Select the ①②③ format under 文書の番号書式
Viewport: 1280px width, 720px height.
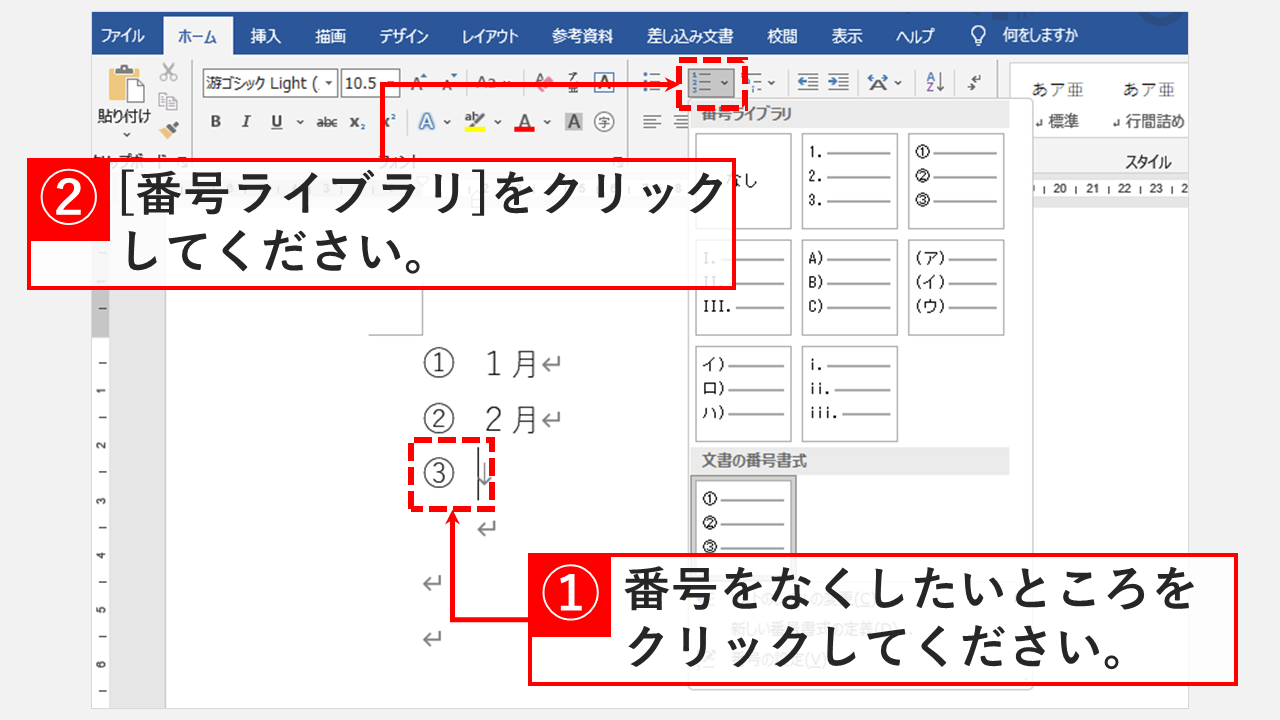743,515
